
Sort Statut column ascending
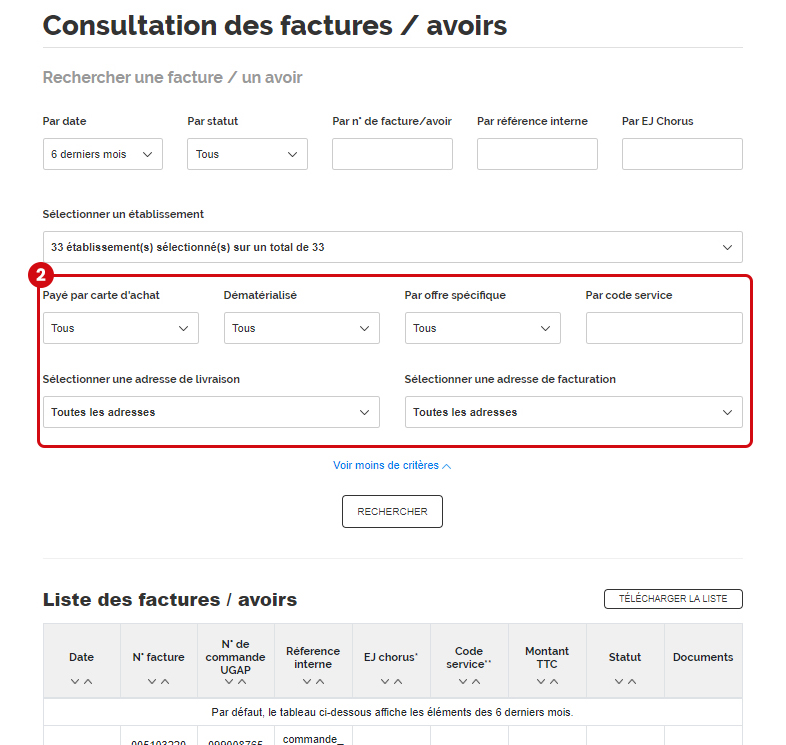pyautogui.click(x=632, y=682)
